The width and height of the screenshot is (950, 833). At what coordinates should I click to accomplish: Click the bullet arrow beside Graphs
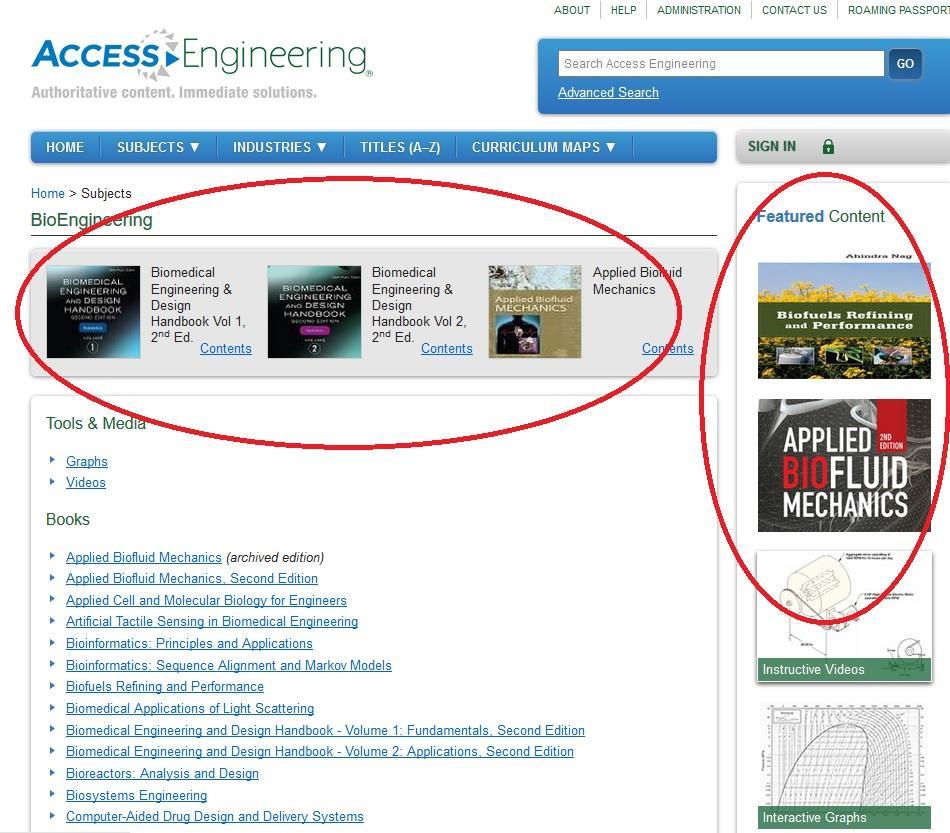[53, 460]
